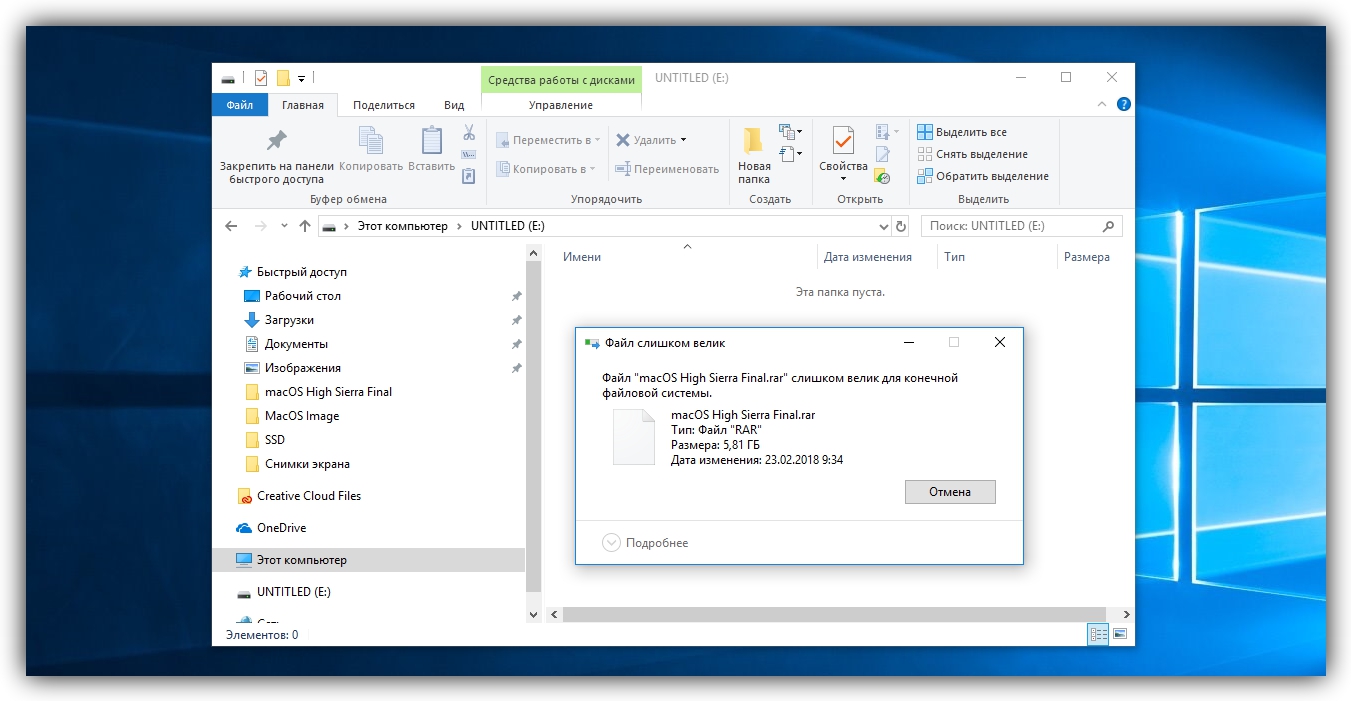
Task: Expand Подробнее details in the dialog
Action: coord(646,543)
